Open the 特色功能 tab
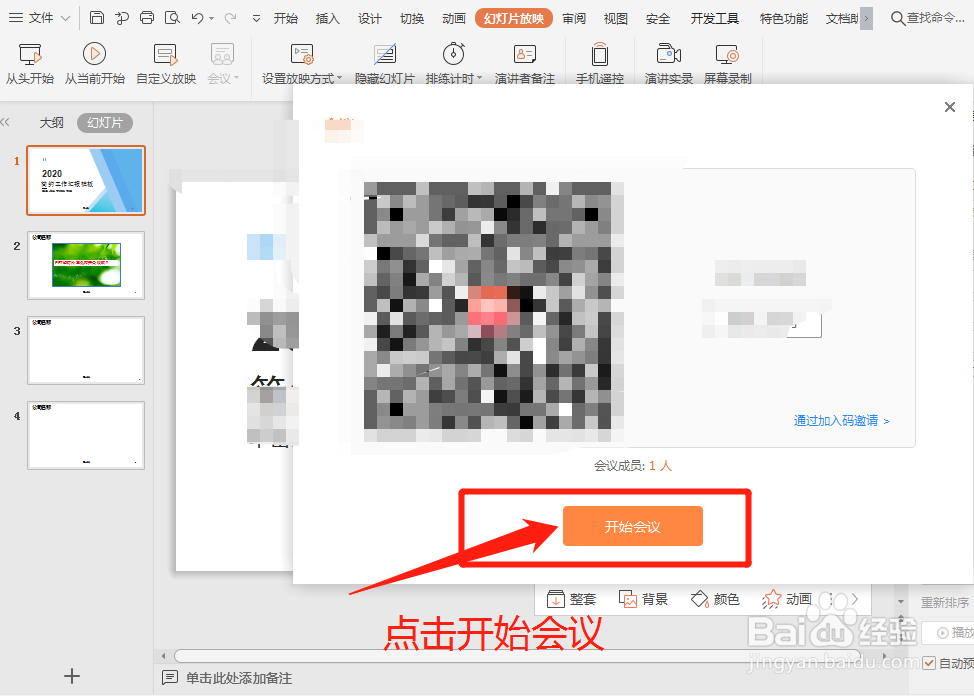Viewport: 974px width, 696px height. pos(784,19)
